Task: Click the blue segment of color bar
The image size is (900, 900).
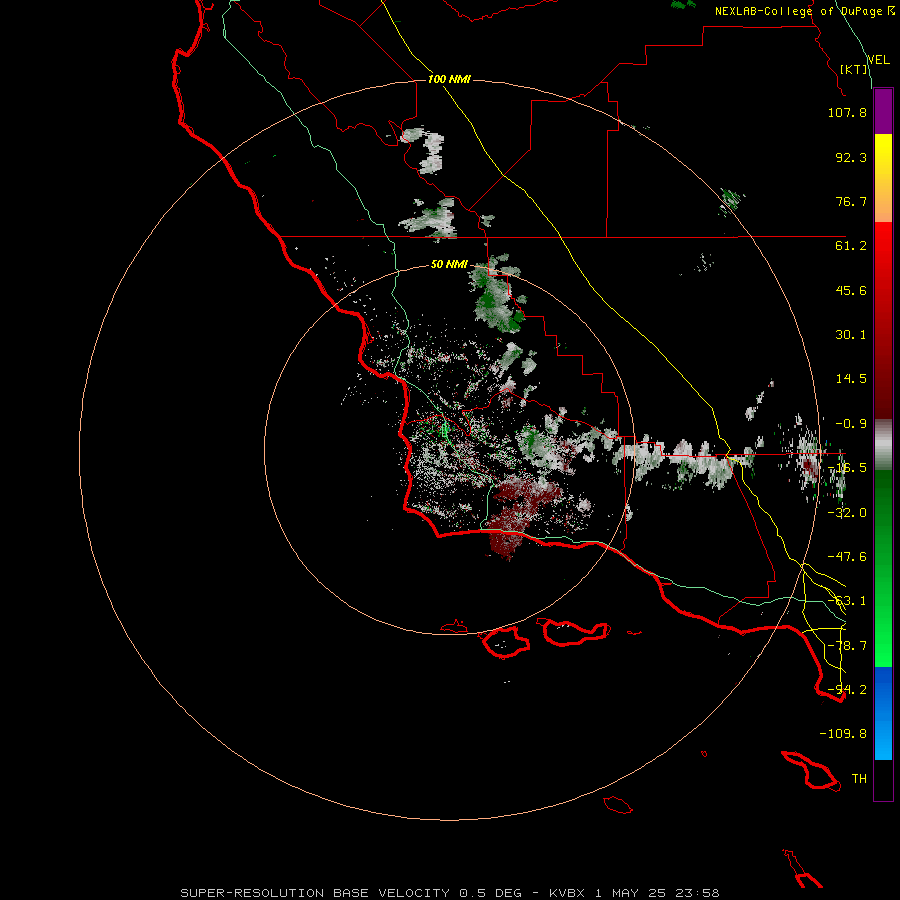Action: coord(883,713)
